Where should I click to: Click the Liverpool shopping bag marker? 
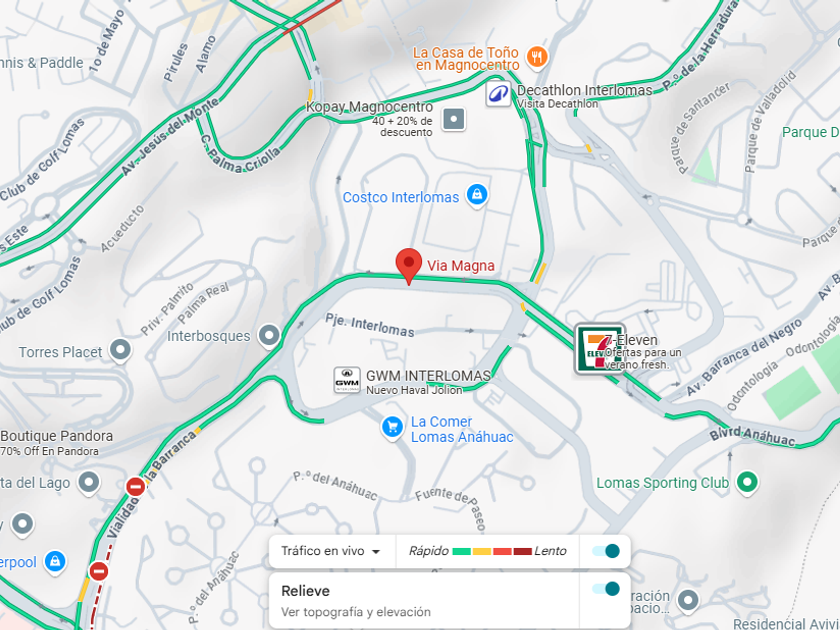point(55,562)
